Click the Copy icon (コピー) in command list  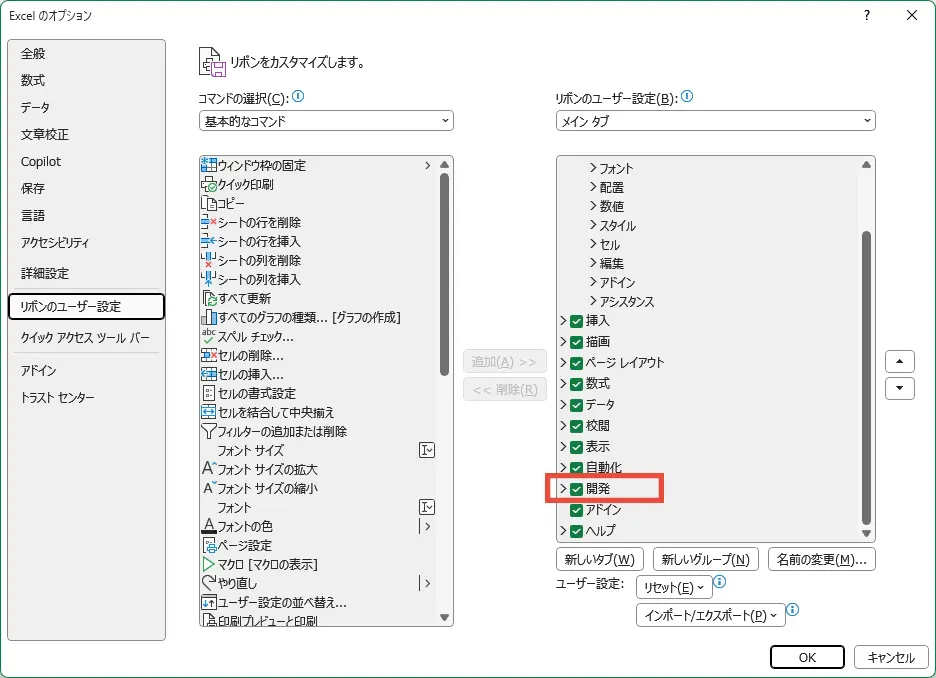[209, 204]
